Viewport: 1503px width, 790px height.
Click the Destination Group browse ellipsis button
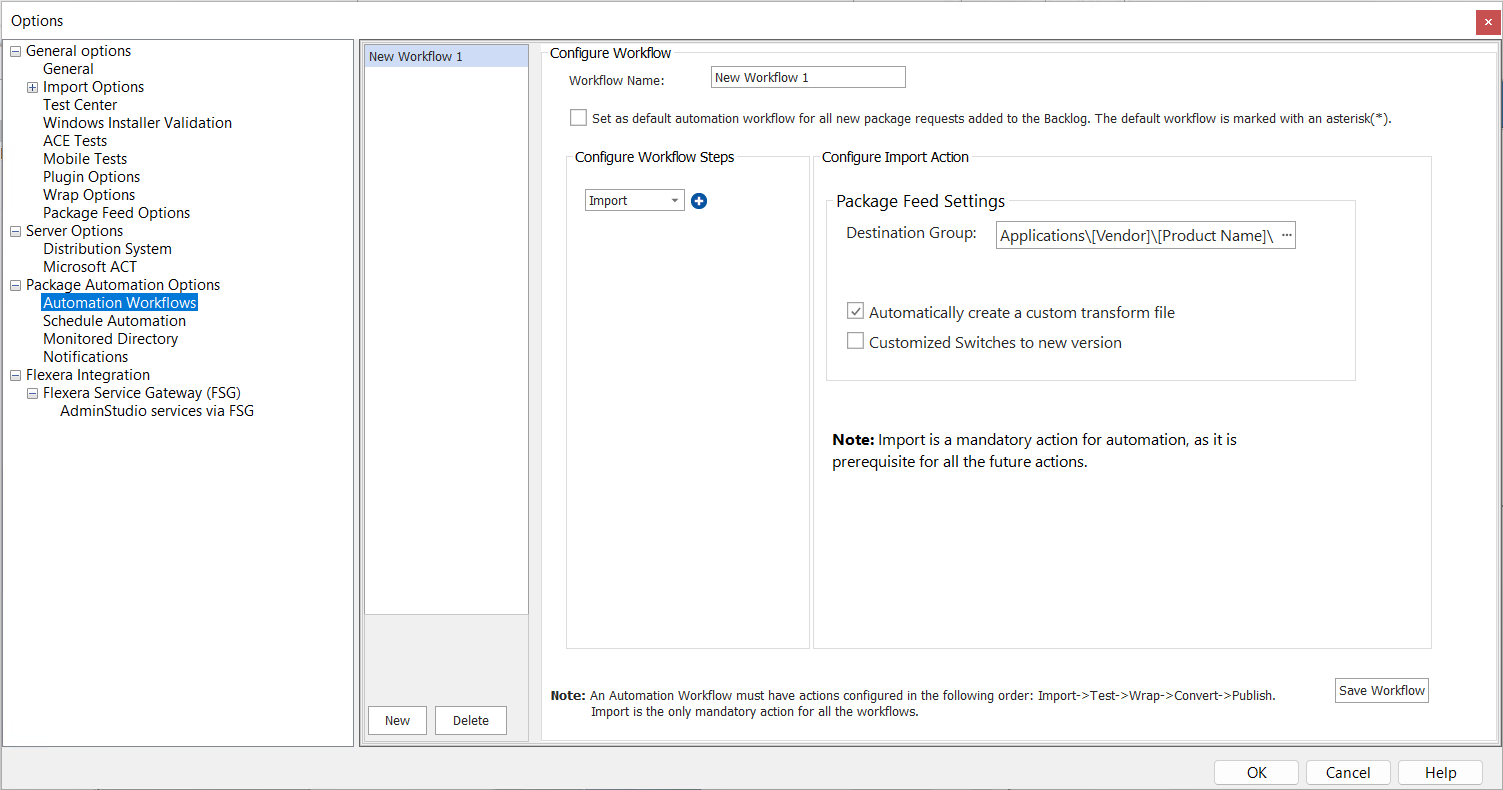pyautogui.click(x=1286, y=235)
